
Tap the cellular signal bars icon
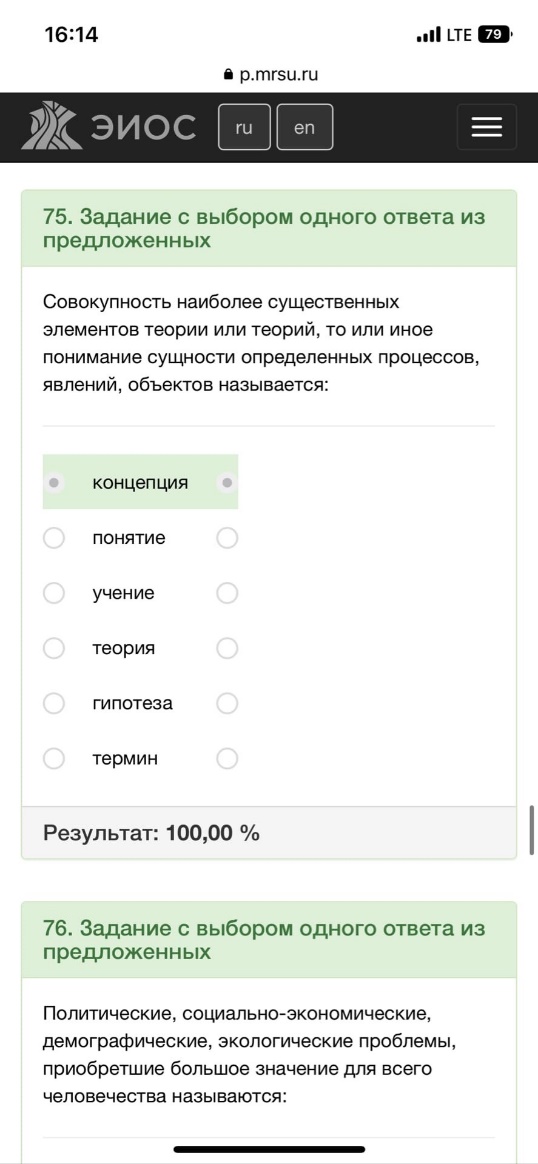(428, 35)
